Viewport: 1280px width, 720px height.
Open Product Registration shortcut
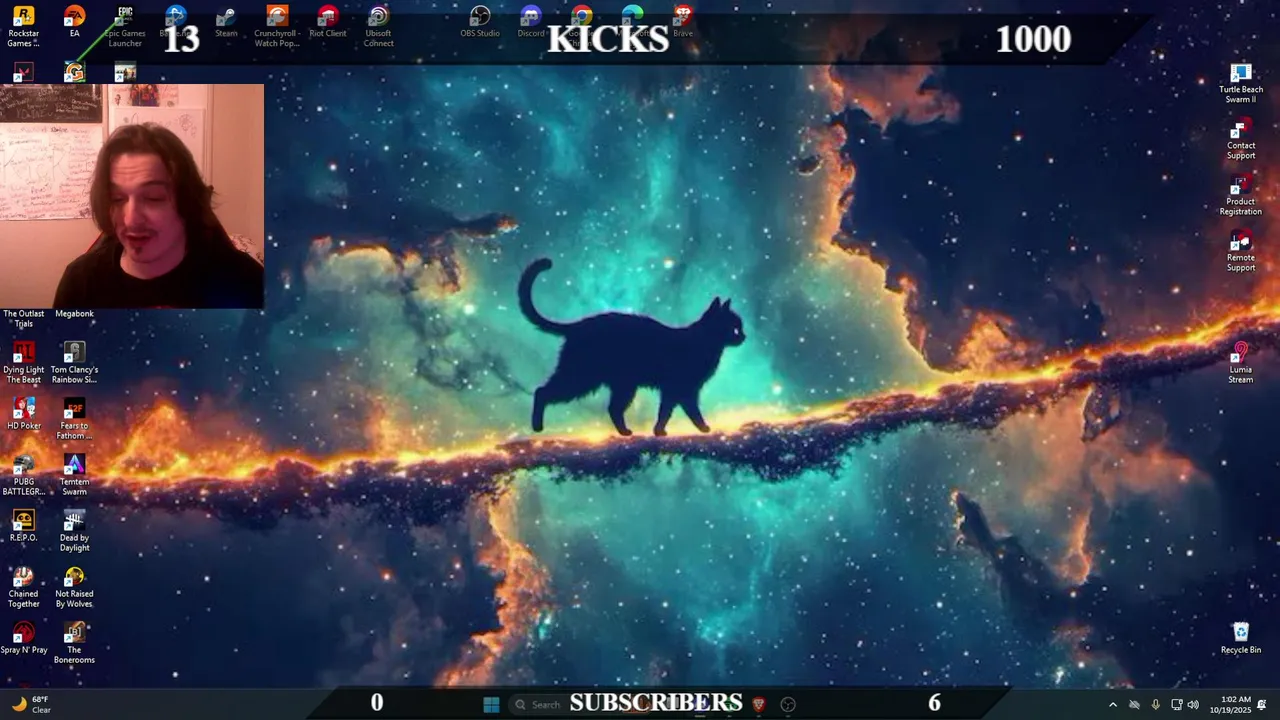1241,195
